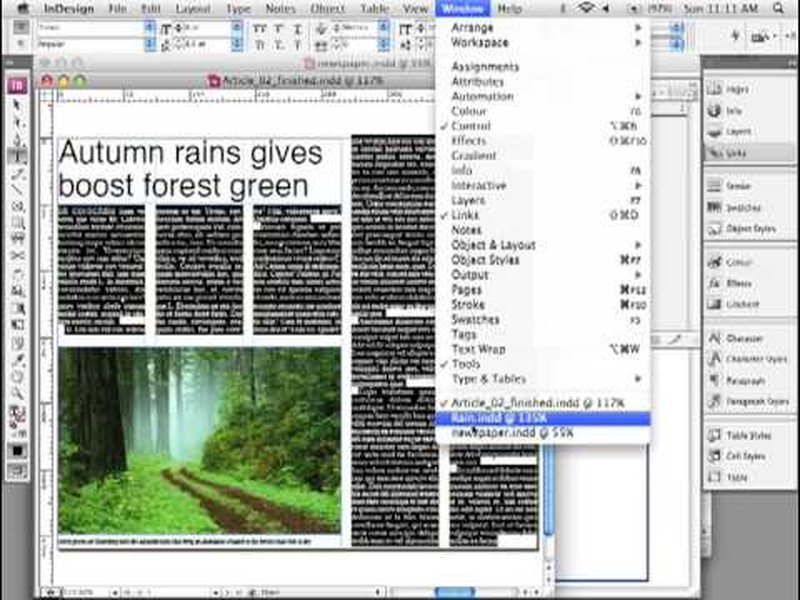Open the Layout menu
800x600 pixels.
point(193,9)
